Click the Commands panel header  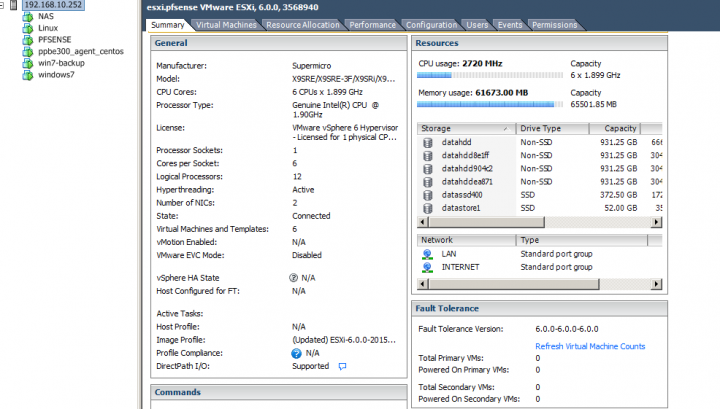point(279,392)
